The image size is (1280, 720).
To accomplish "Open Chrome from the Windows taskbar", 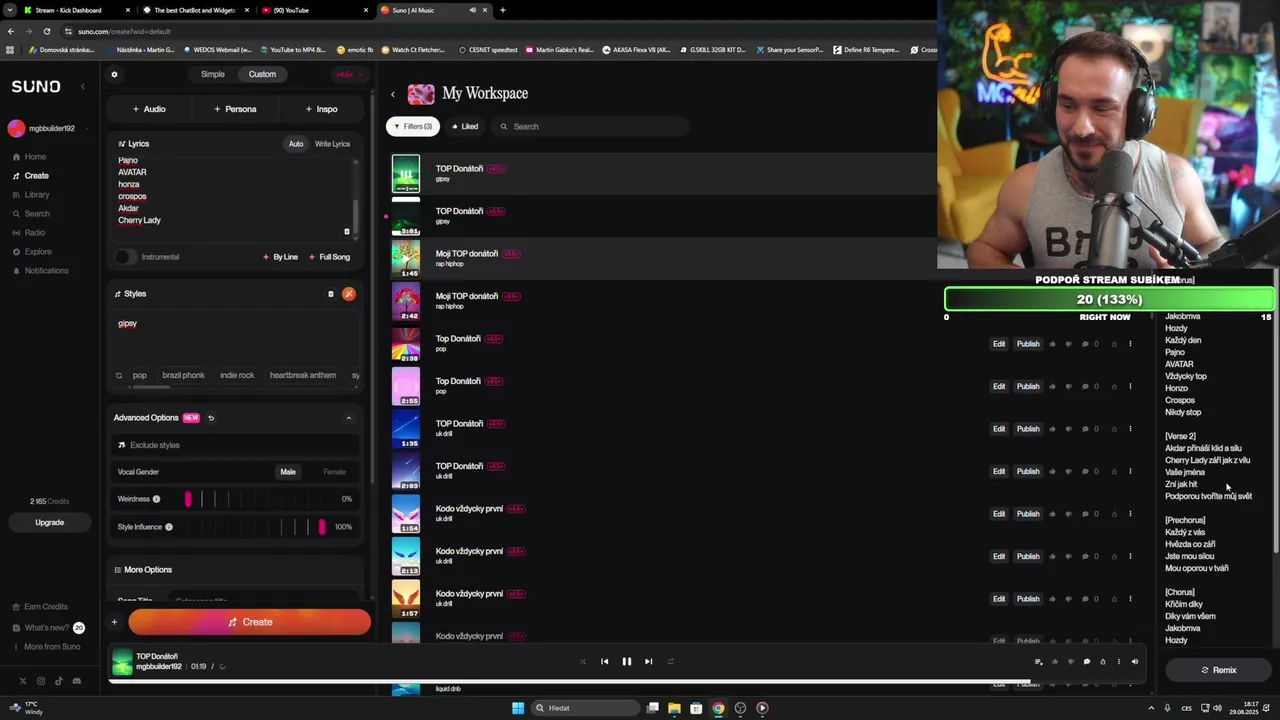I will 718,708.
